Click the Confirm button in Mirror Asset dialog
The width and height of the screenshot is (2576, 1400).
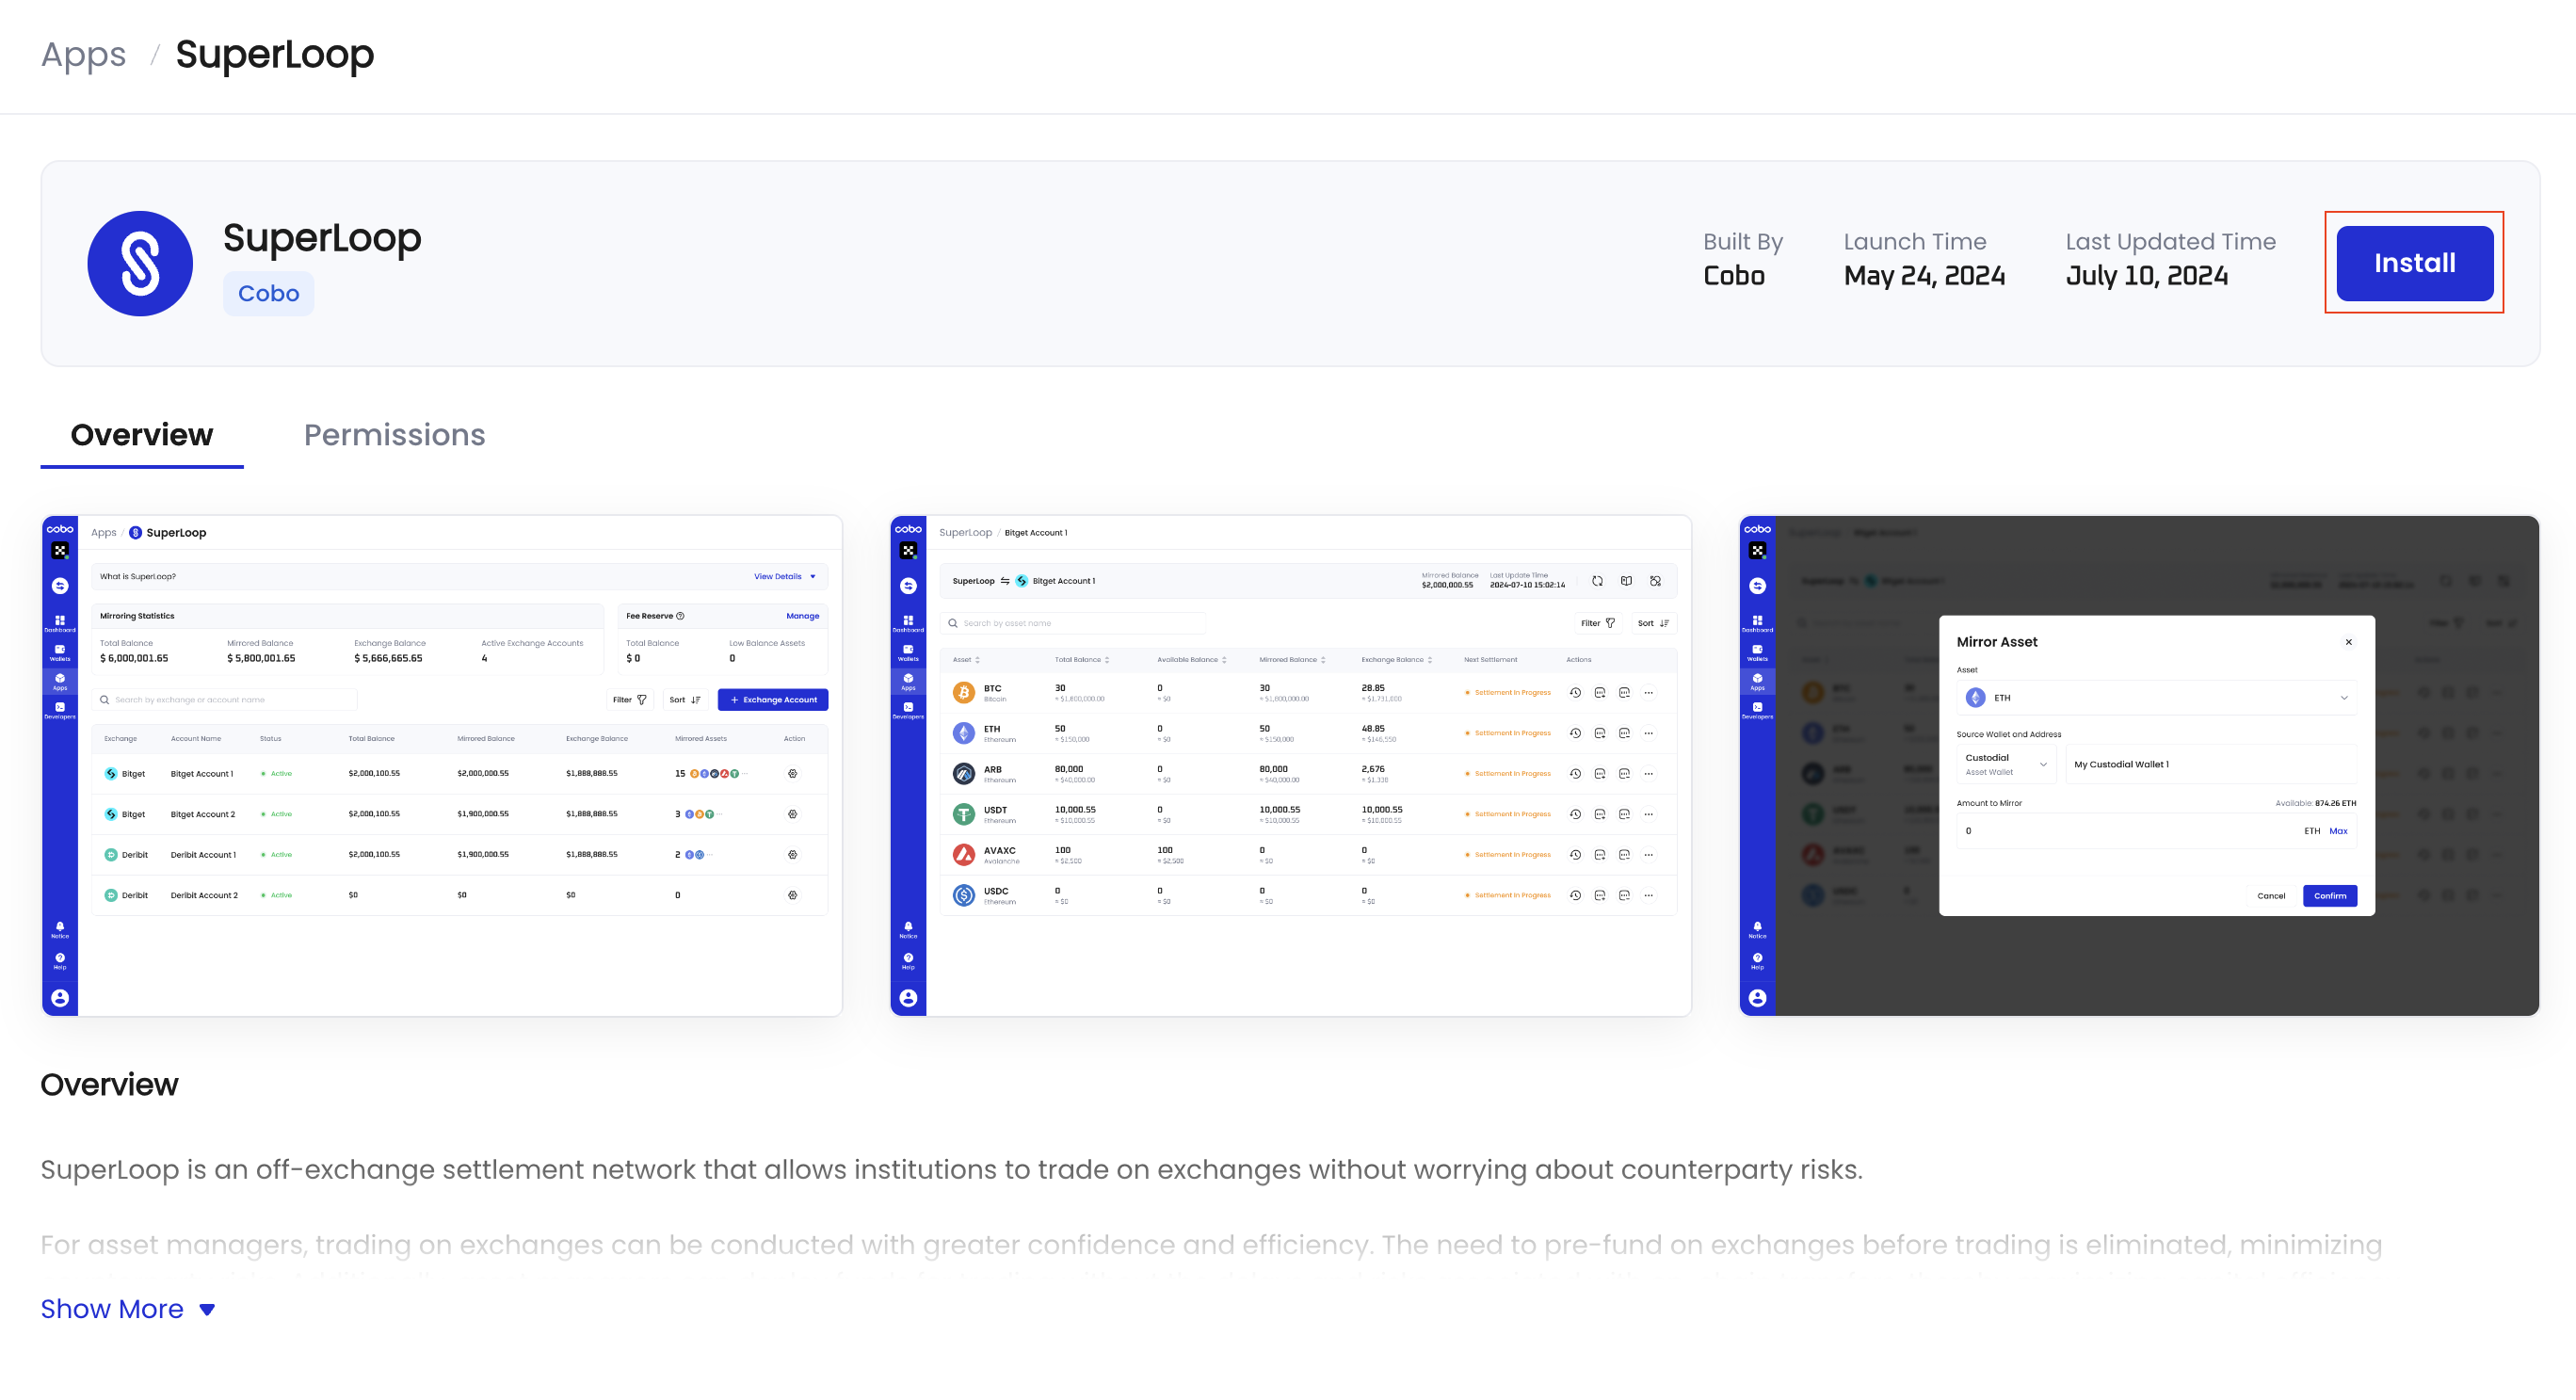[2329, 896]
